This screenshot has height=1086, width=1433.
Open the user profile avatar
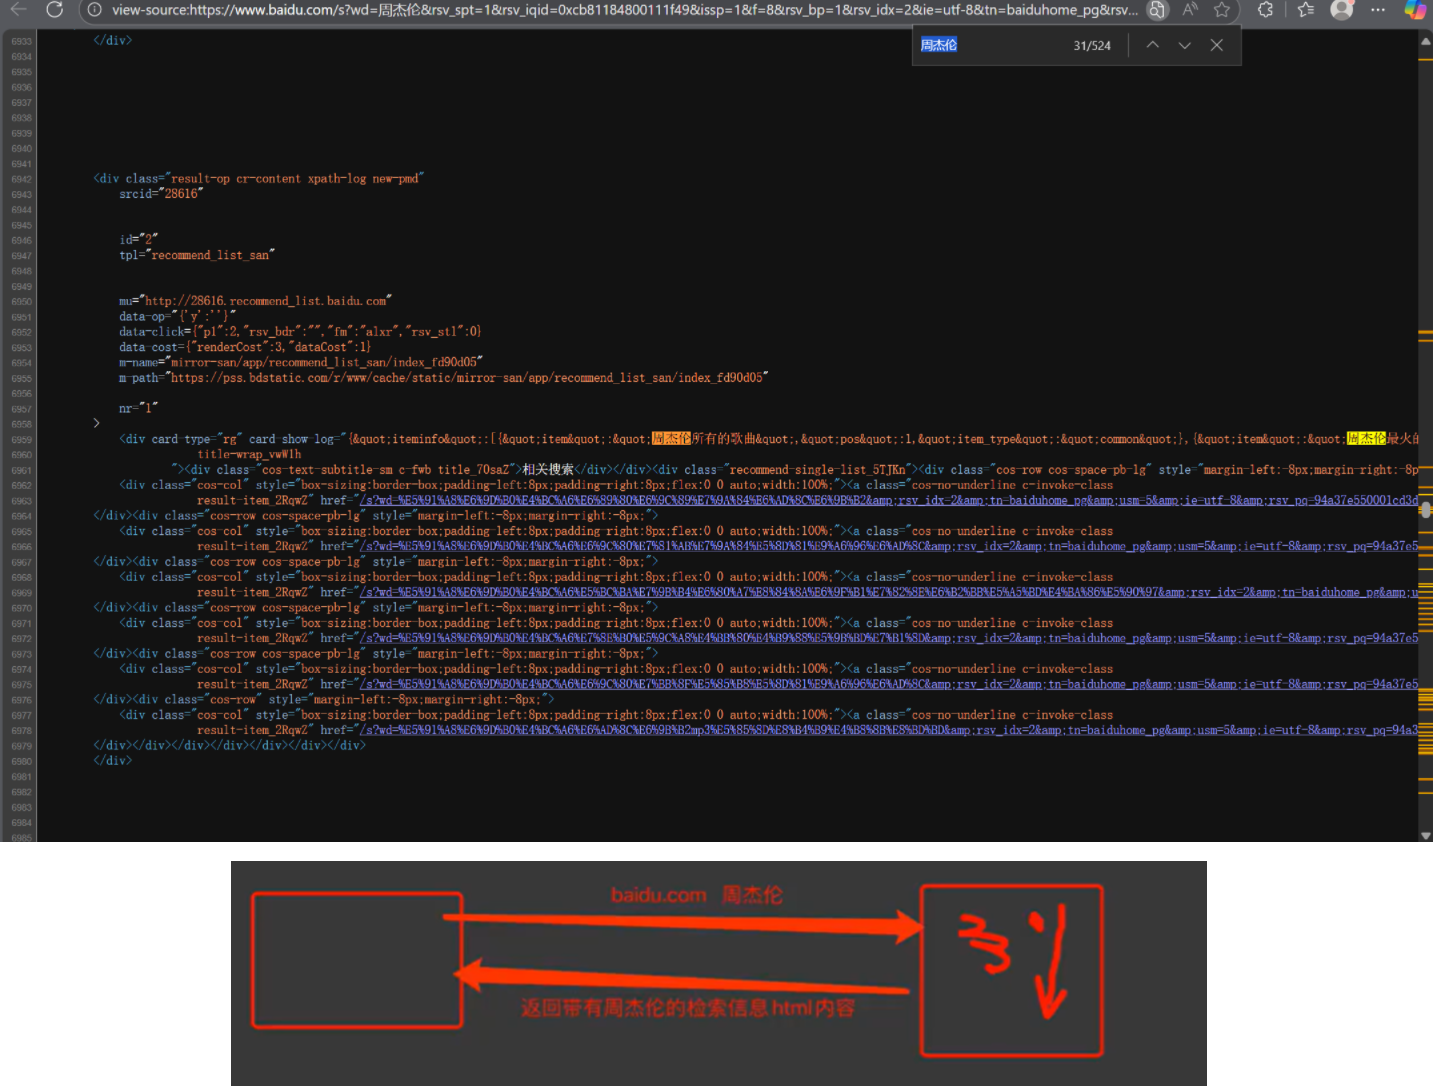pyautogui.click(x=1342, y=10)
